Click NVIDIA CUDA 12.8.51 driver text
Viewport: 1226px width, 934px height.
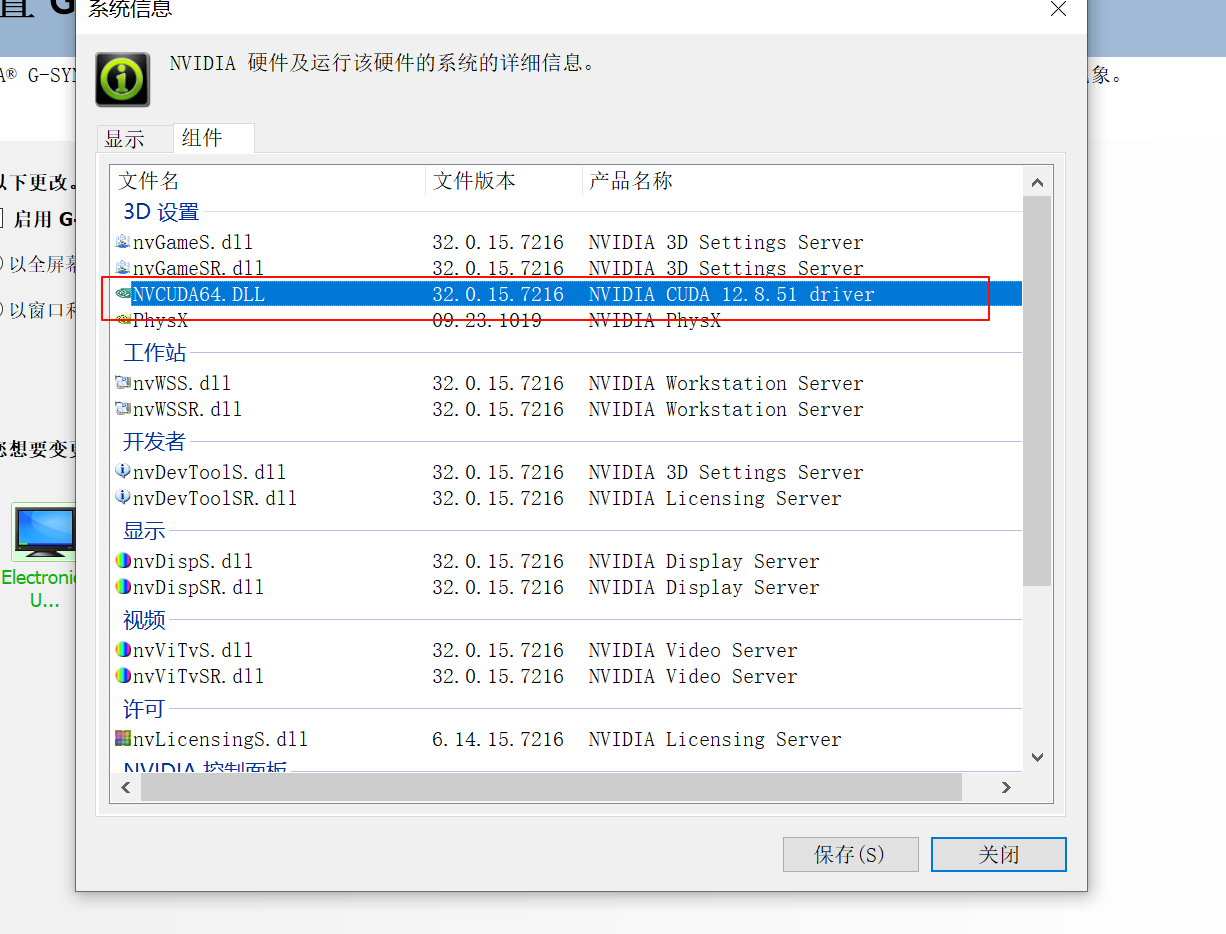(x=732, y=294)
